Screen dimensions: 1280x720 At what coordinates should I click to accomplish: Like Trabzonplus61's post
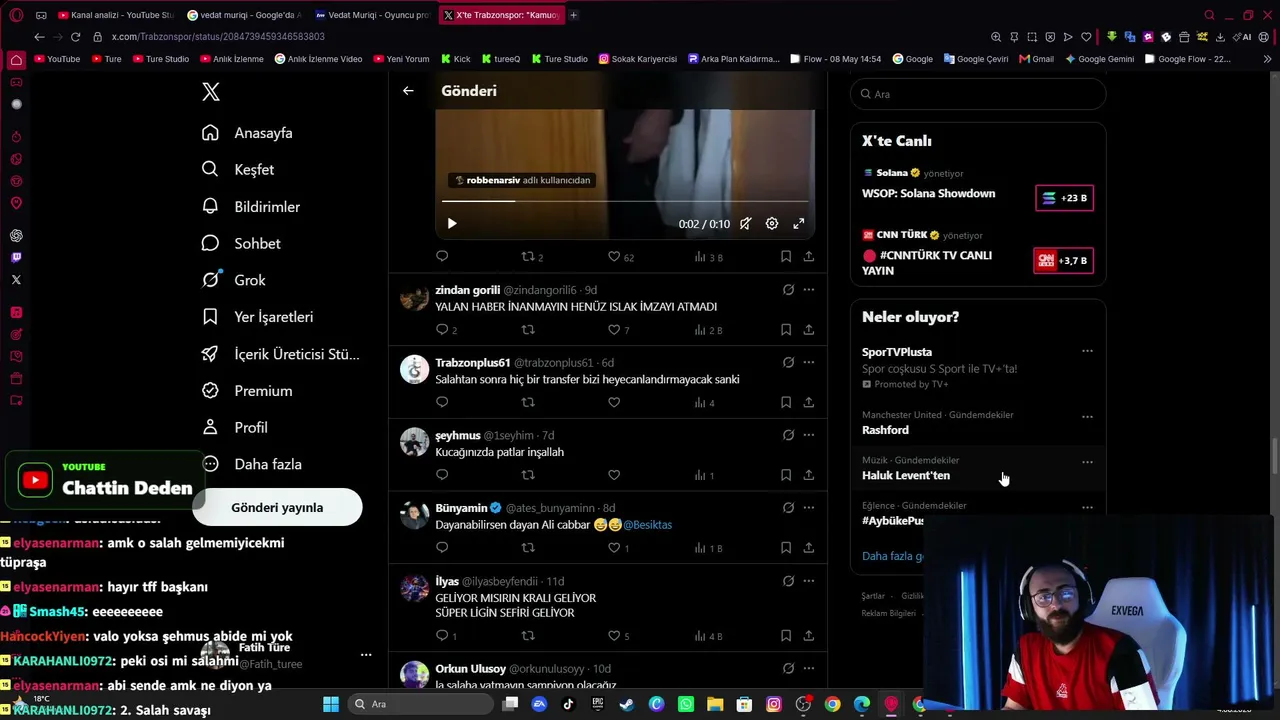click(614, 402)
